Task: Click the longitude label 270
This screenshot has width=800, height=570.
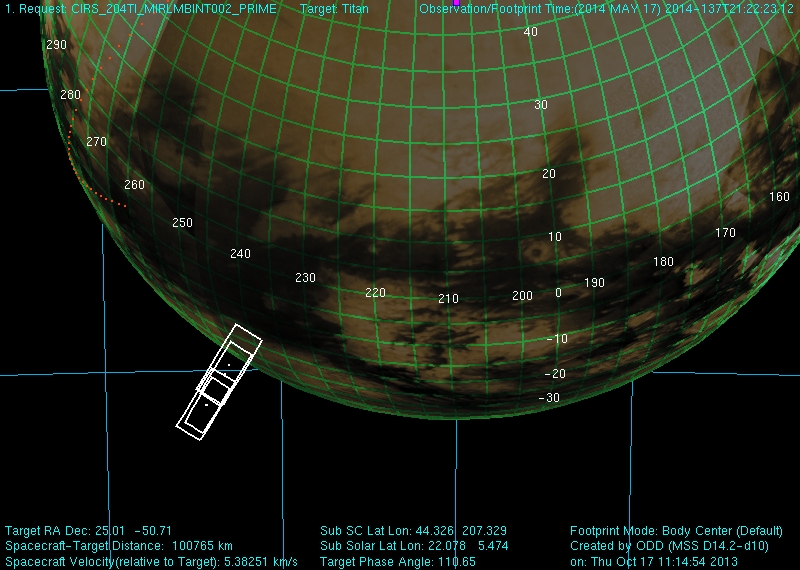Action: 96,142
